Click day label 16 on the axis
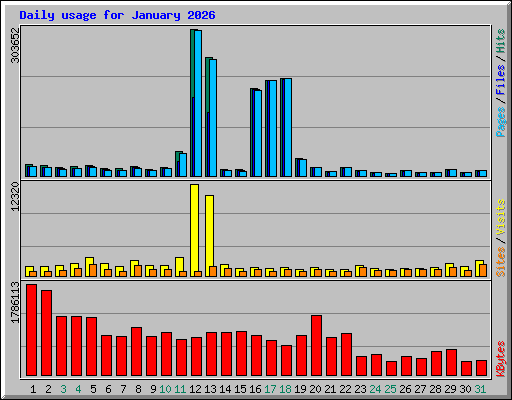The image size is (512, 400). click(255, 389)
